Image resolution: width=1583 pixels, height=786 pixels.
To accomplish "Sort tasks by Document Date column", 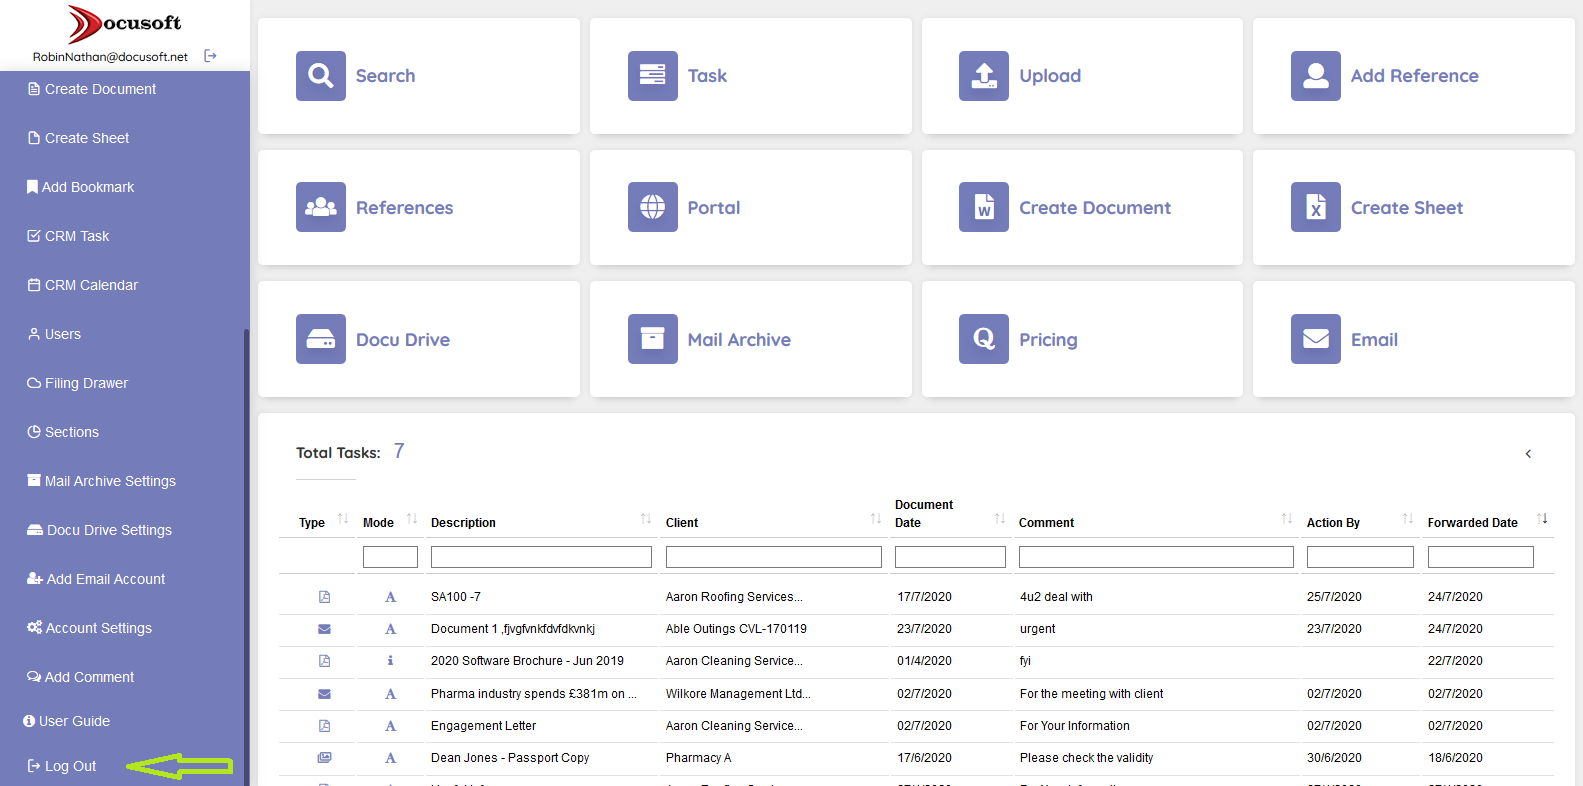I will pyautogui.click(x=1000, y=518).
